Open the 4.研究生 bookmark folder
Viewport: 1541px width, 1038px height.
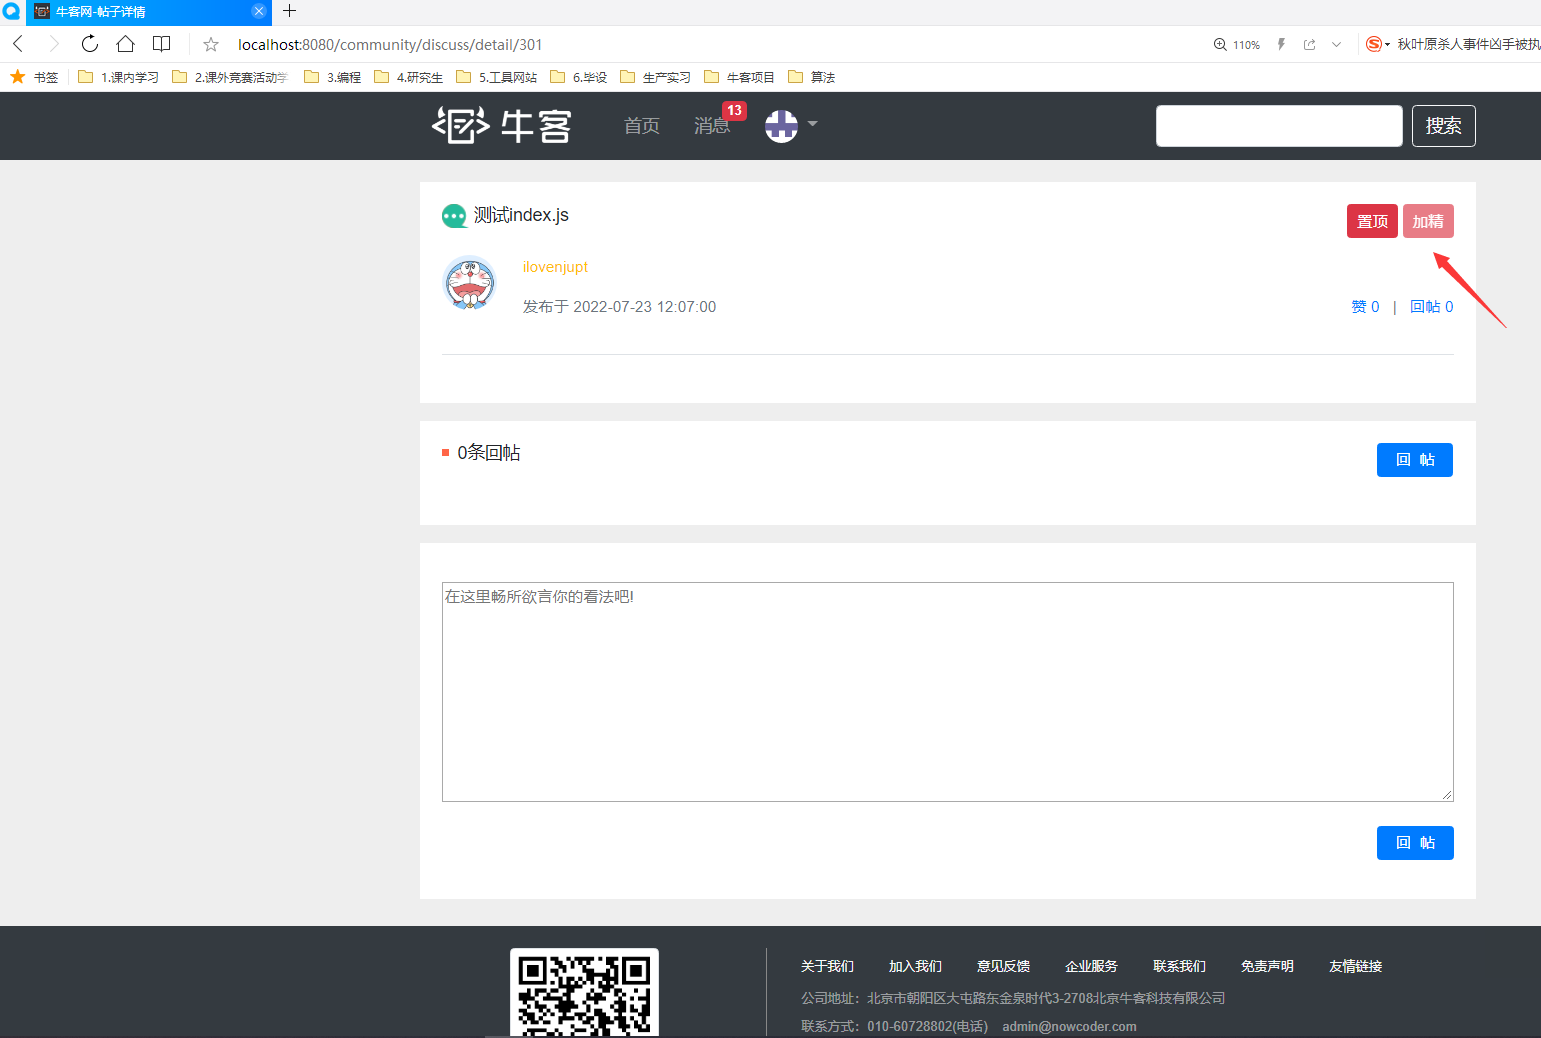(x=408, y=77)
